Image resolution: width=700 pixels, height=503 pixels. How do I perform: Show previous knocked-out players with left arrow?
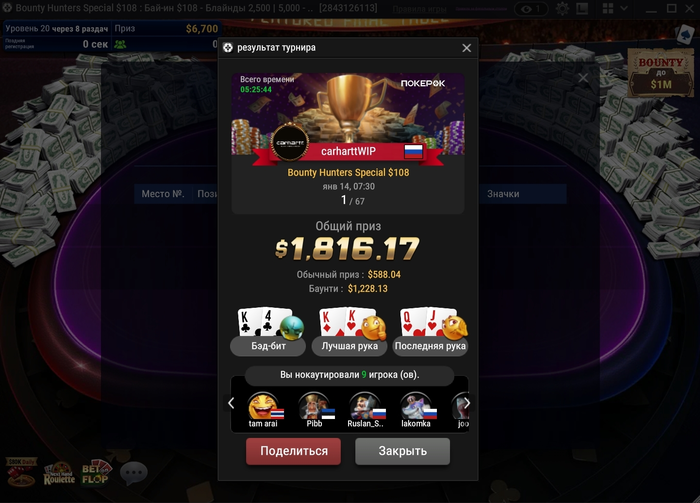tap(231, 403)
